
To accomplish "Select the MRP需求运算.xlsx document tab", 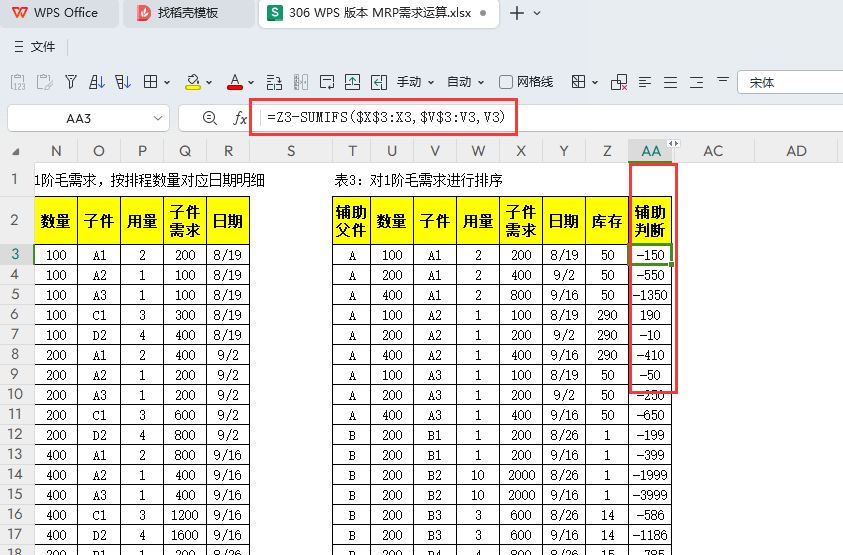I will pos(378,13).
